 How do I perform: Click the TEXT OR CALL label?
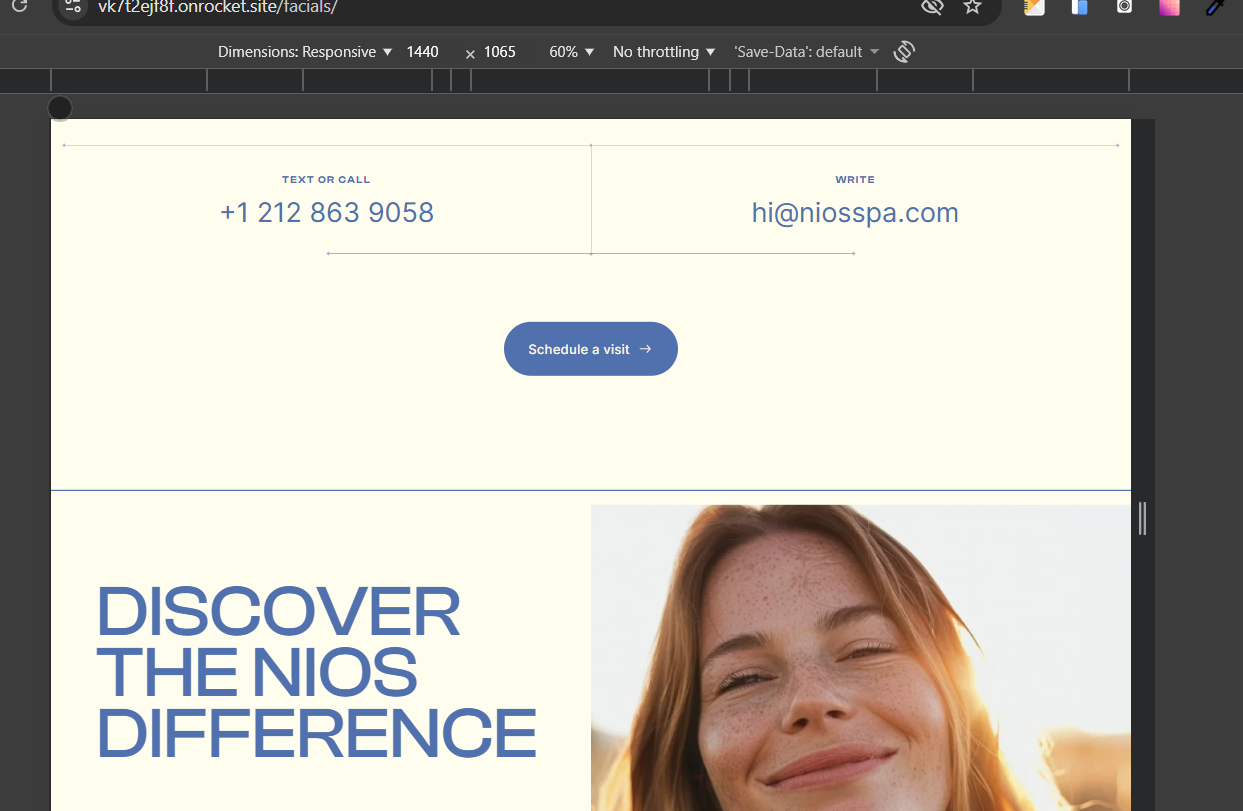coord(326,180)
